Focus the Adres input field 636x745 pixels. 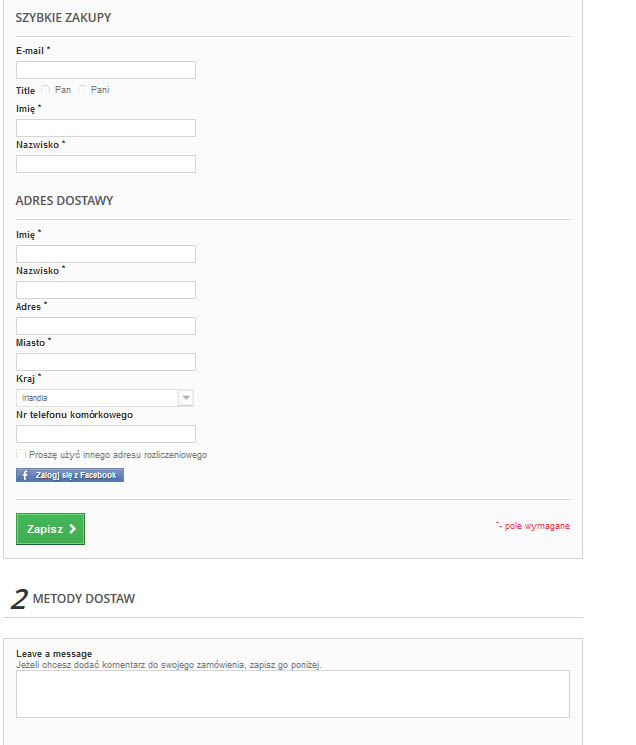click(x=106, y=326)
